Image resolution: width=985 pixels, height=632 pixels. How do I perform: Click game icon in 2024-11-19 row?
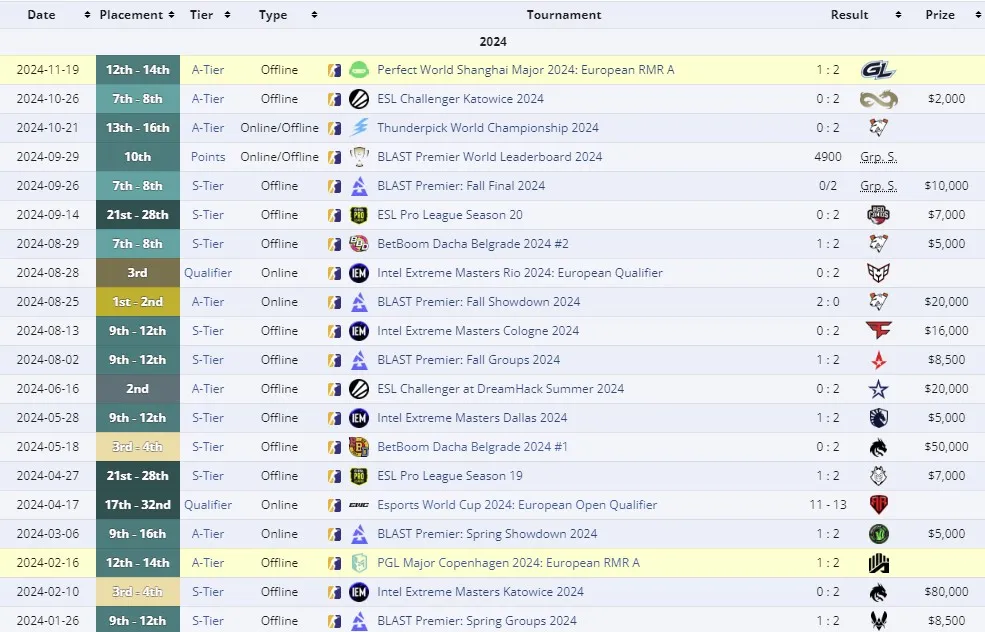click(x=334, y=70)
